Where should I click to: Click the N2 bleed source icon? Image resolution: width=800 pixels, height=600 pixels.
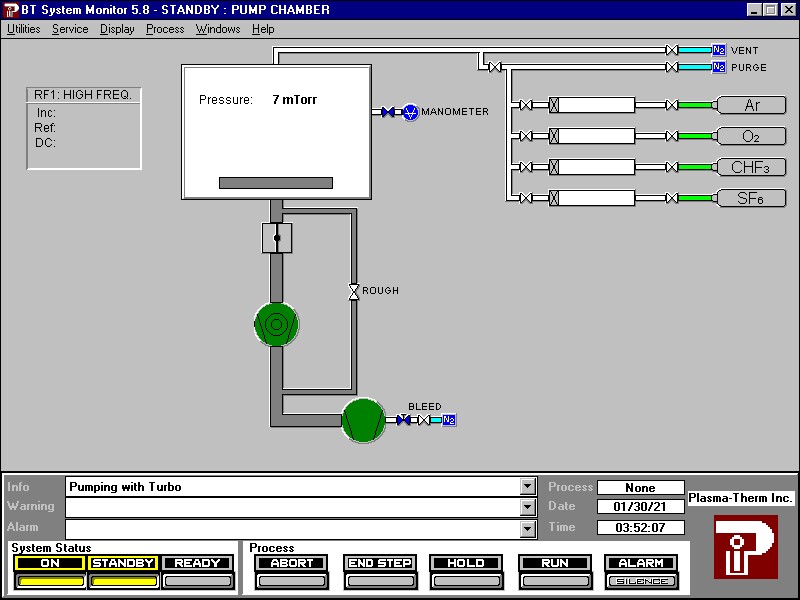(x=449, y=420)
